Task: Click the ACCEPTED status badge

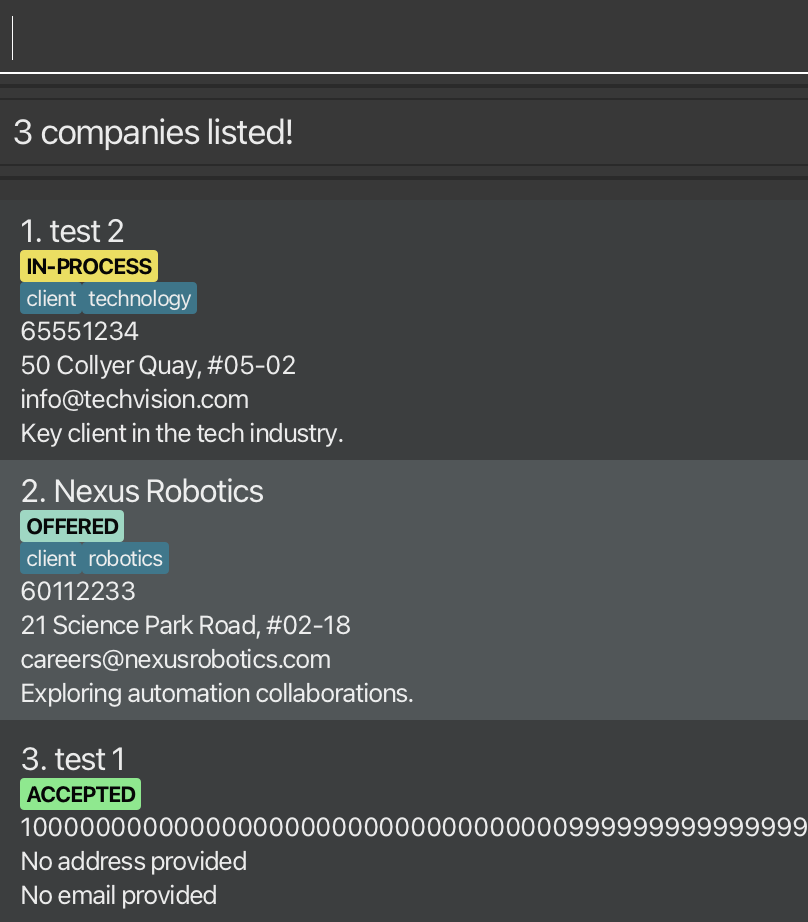Action: [81, 794]
